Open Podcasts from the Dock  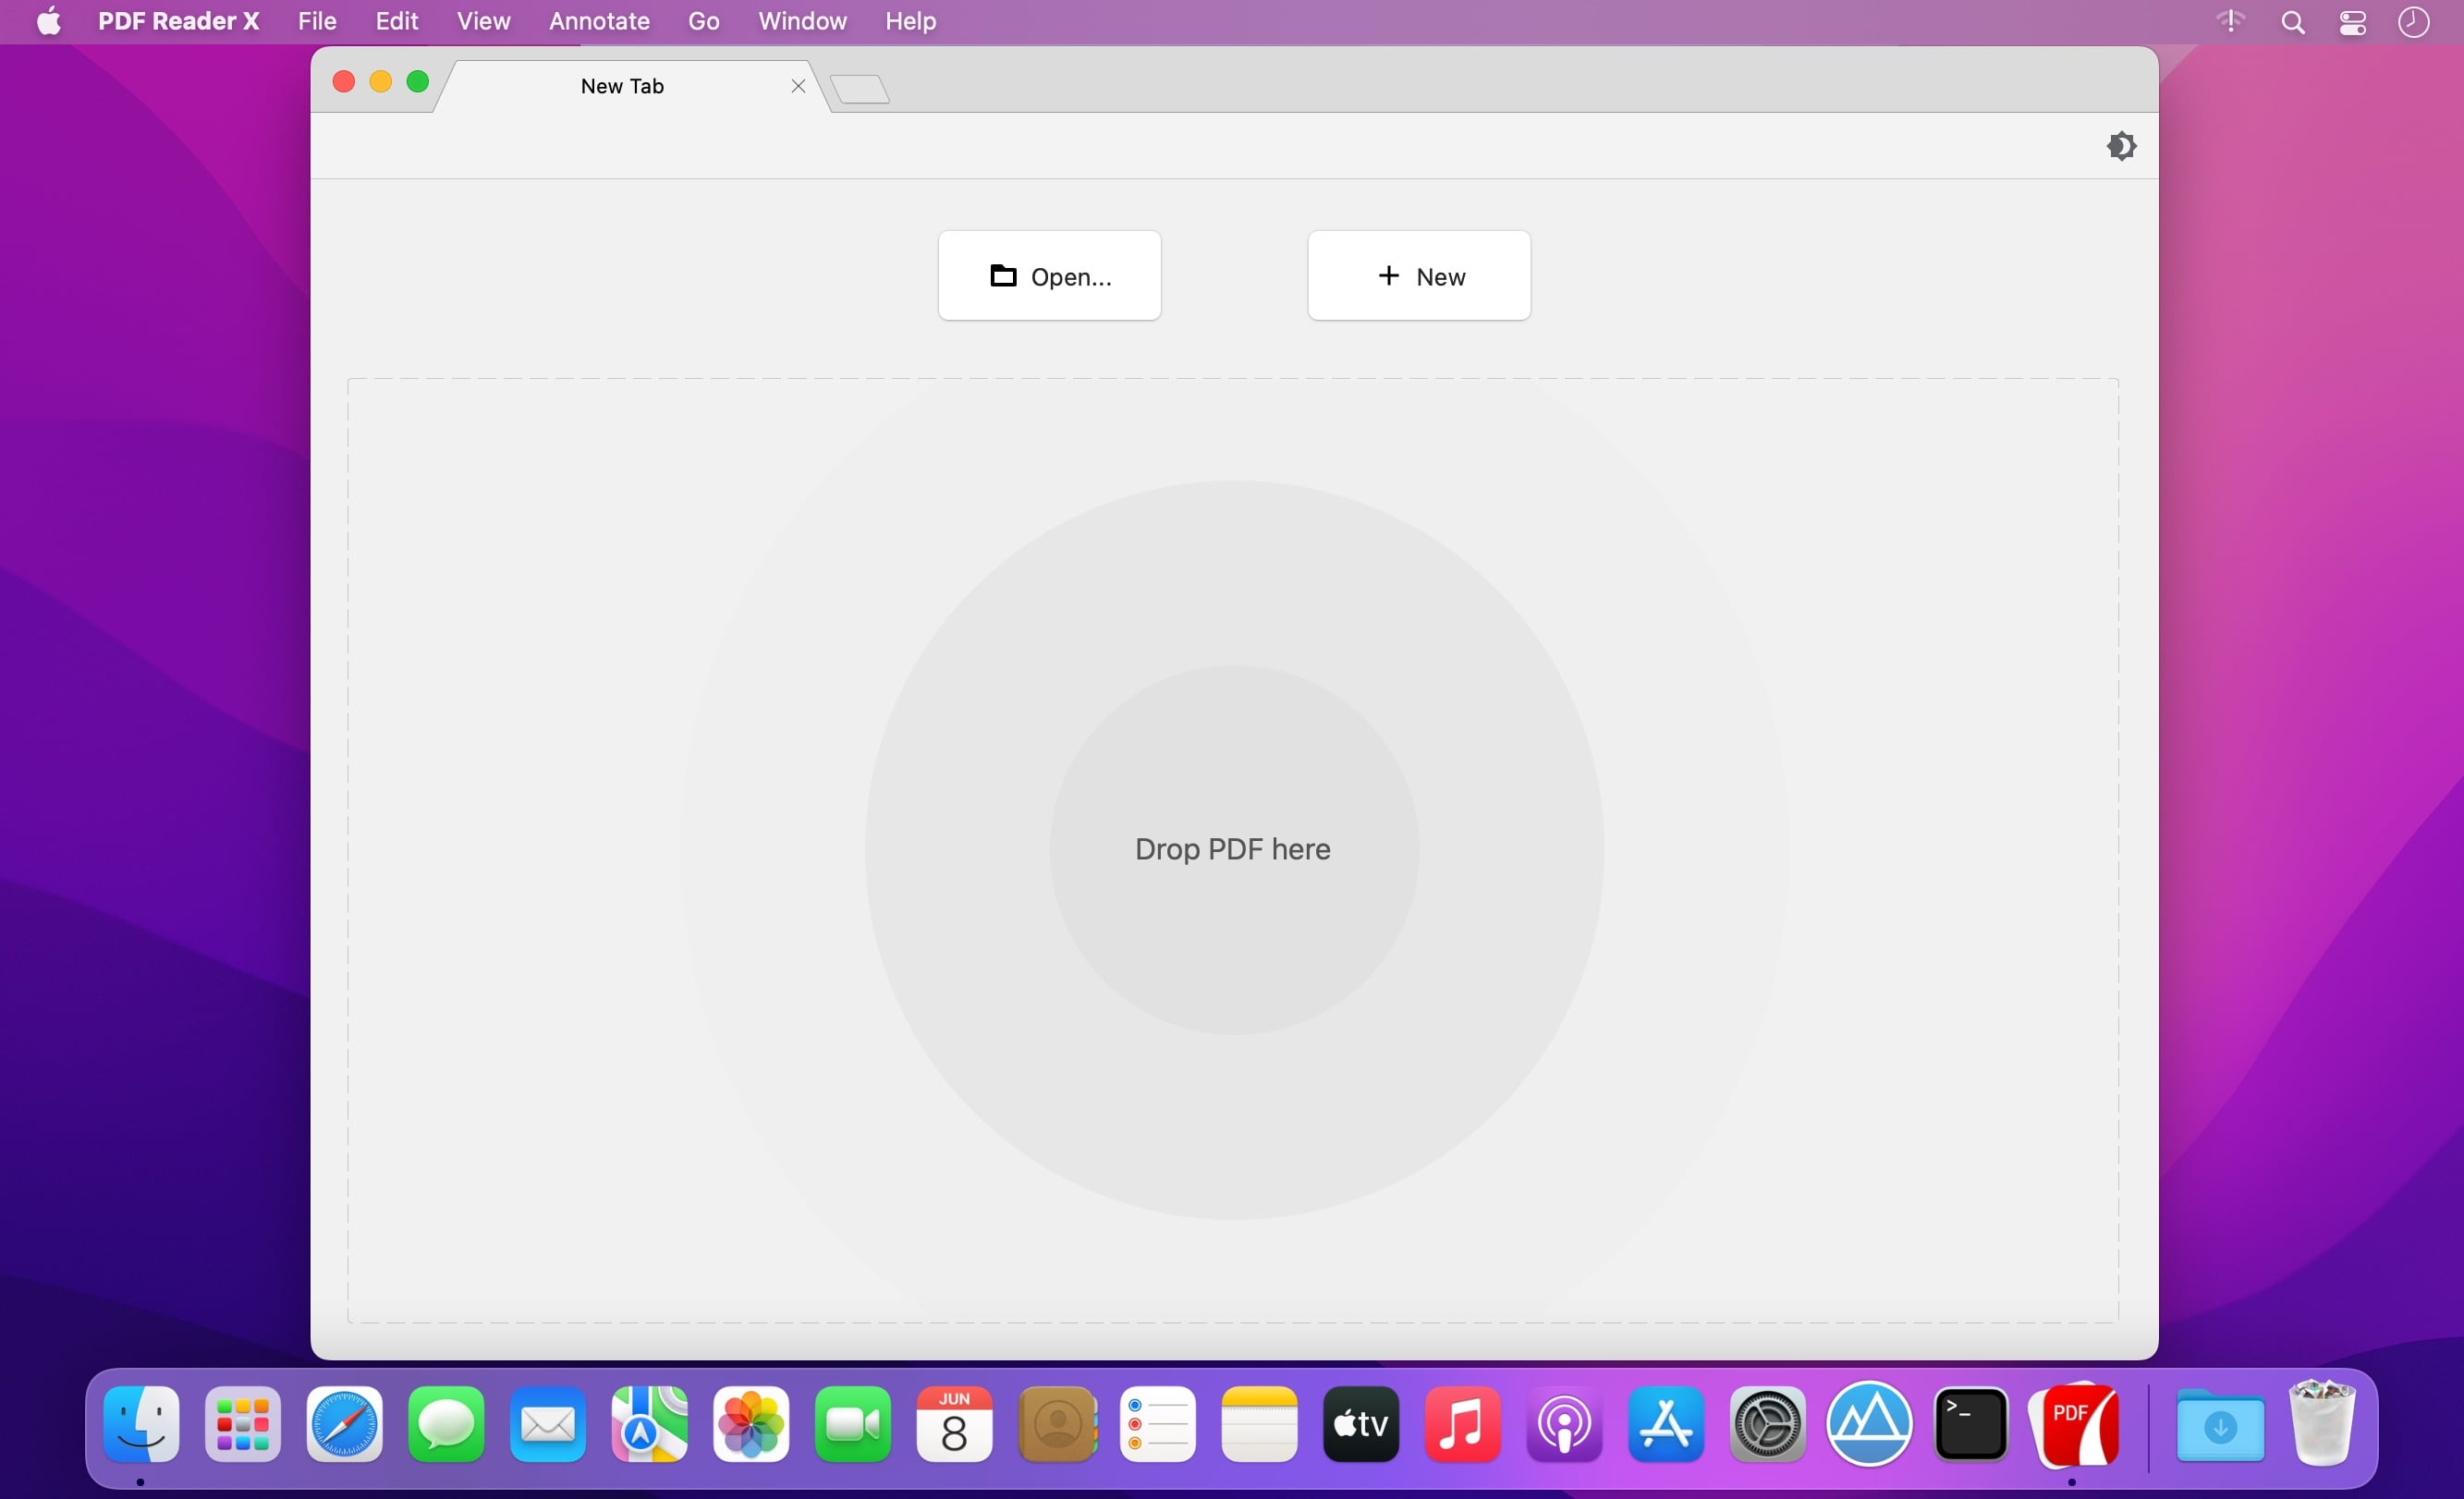[1564, 1424]
